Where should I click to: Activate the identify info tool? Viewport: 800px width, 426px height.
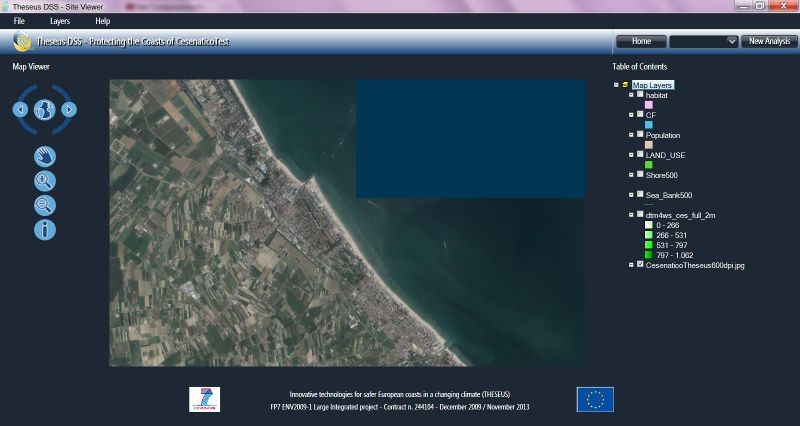[x=44, y=230]
